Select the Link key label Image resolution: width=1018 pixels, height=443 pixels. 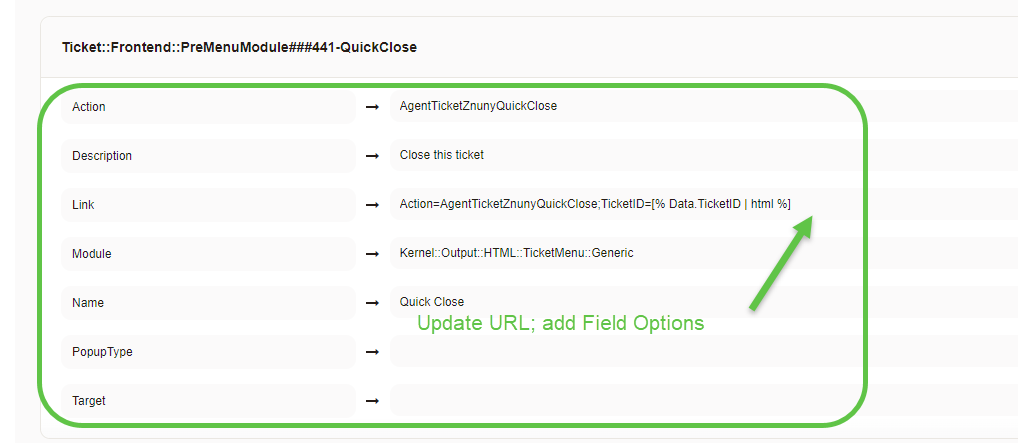[83, 204]
